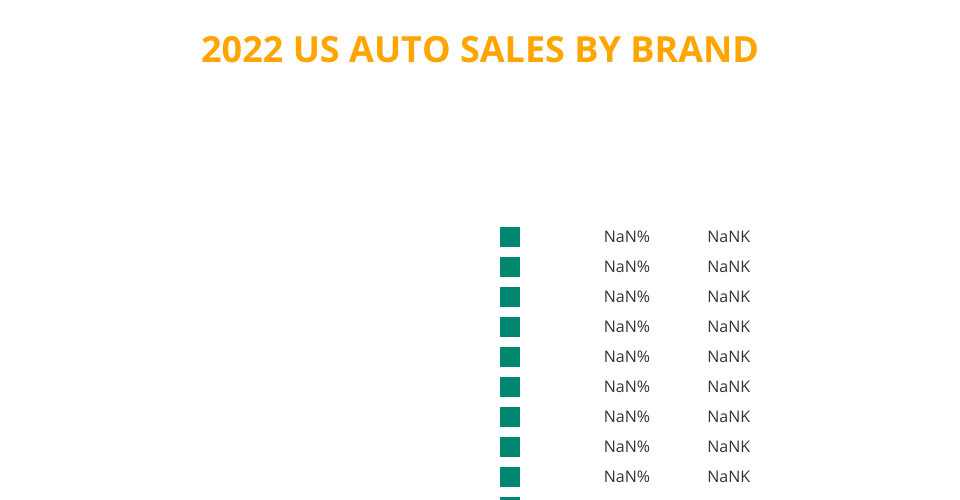Click the second green legend swatch

[510, 267]
